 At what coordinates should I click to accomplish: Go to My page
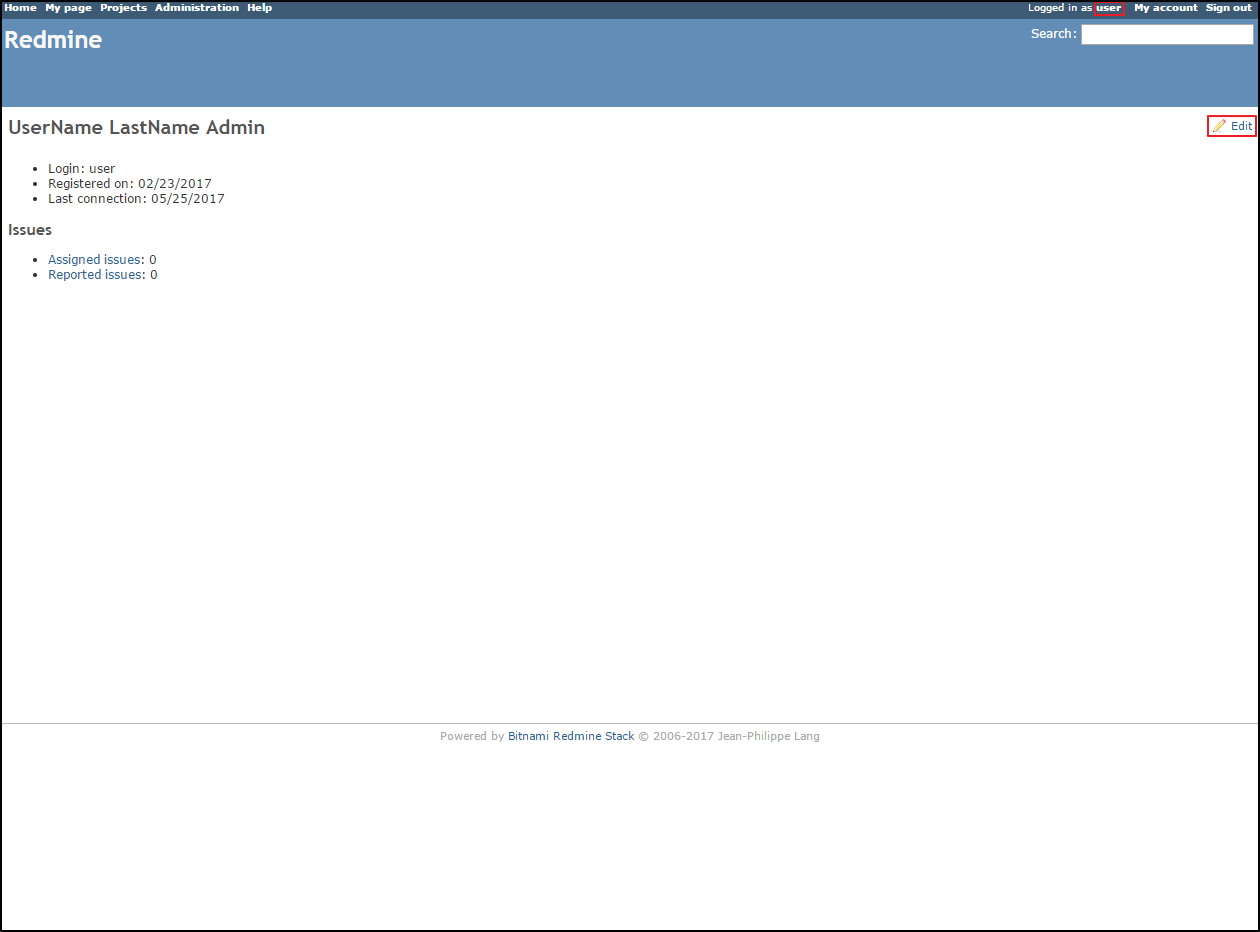(x=68, y=8)
